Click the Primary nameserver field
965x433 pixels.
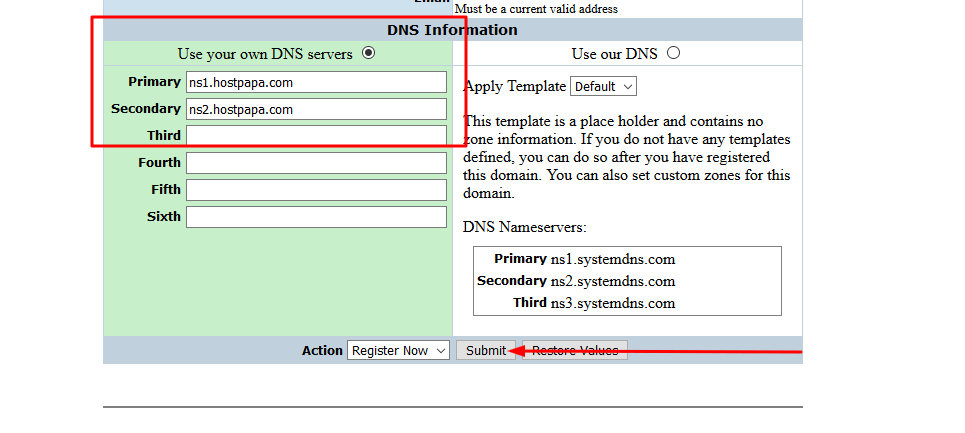tap(316, 82)
